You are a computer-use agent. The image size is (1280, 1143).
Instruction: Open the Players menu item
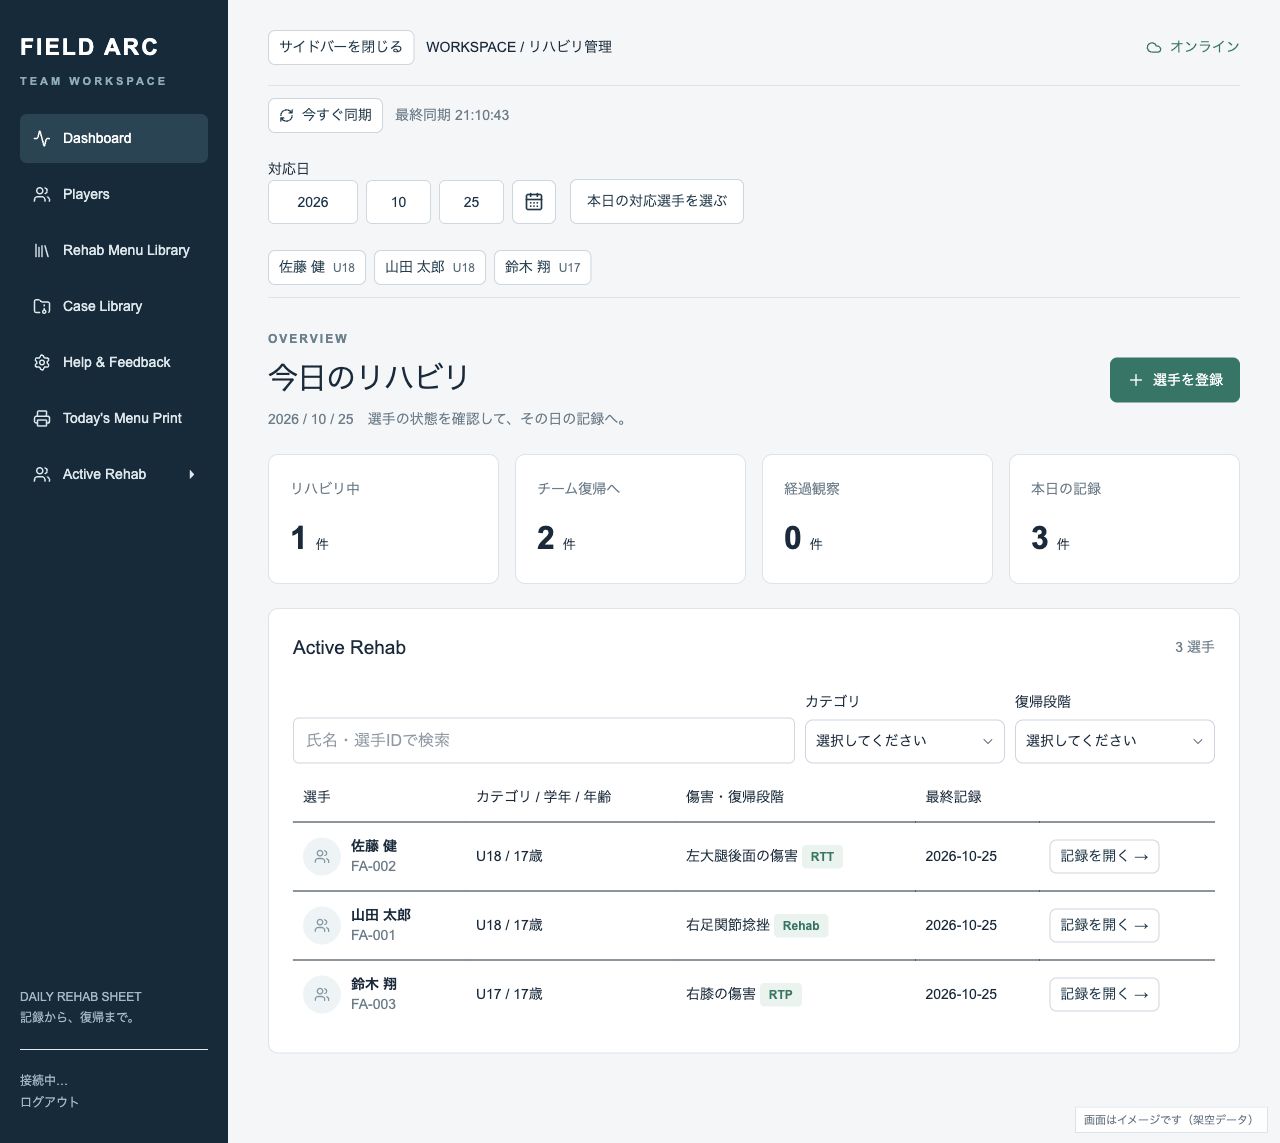pos(114,194)
